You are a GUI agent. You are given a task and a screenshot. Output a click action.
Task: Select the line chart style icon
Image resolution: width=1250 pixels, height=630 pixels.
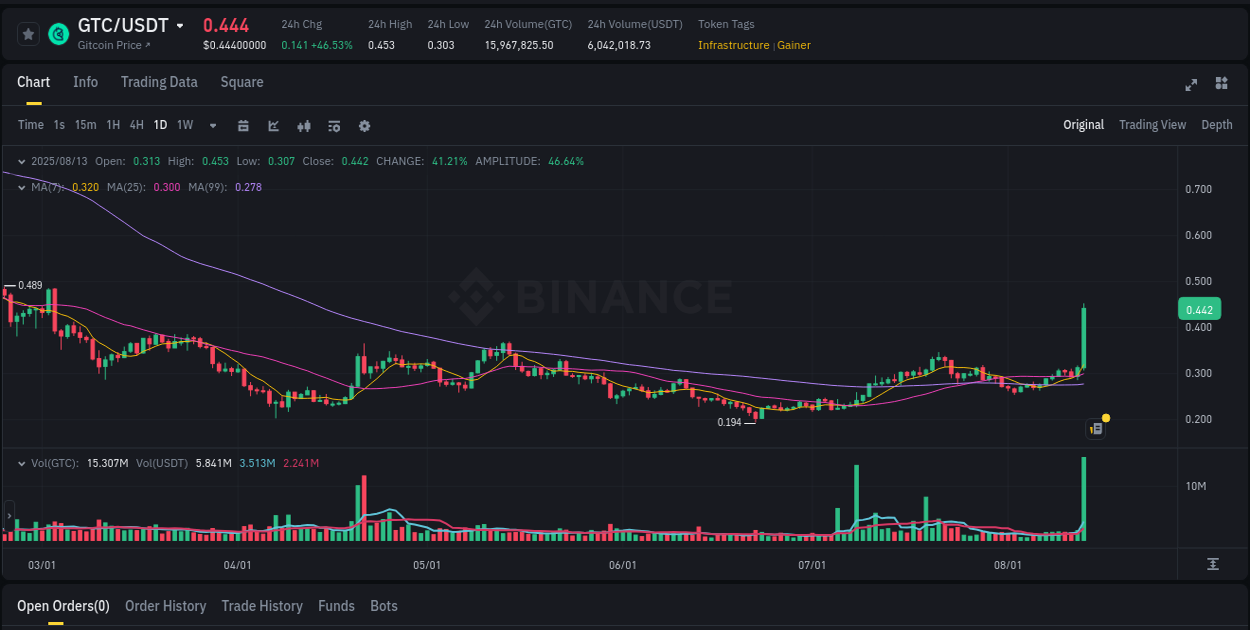pos(273,126)
